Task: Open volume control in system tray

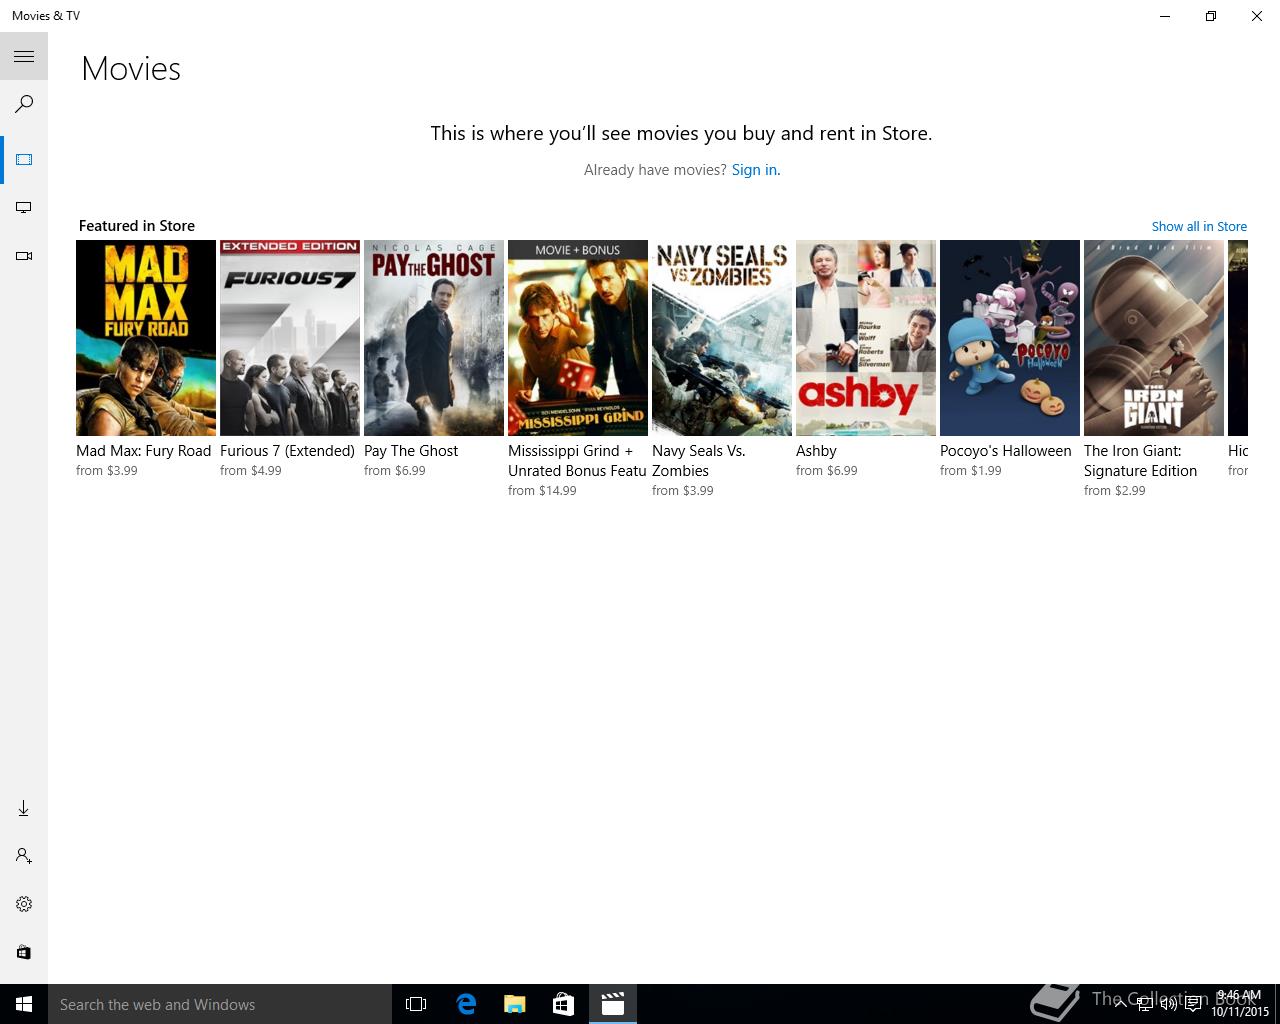Action: pyautogui.click(x=1168, y=1004)
